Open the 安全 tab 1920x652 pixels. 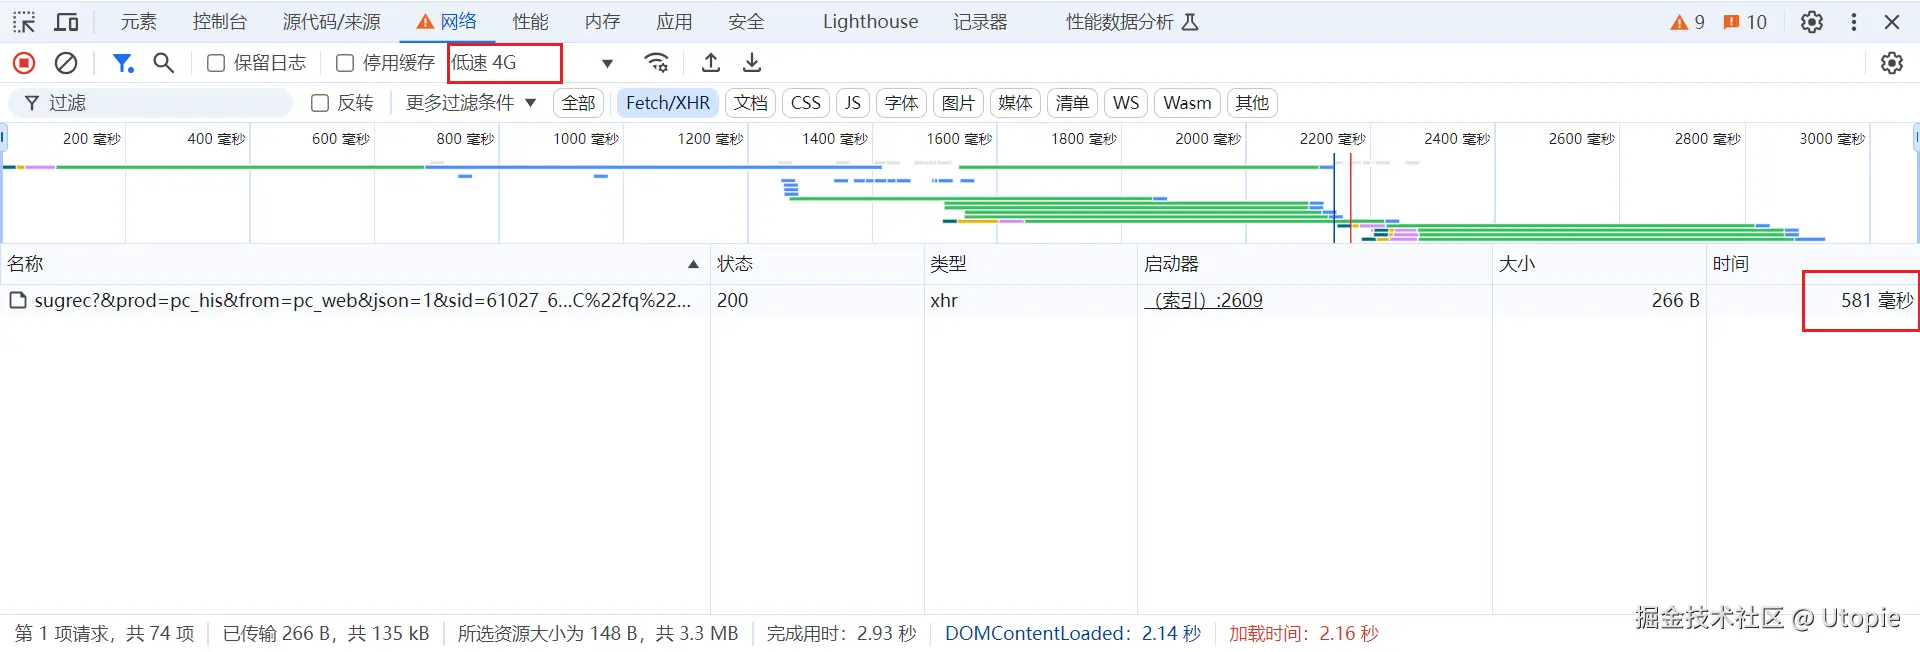(x=746, y=22)
